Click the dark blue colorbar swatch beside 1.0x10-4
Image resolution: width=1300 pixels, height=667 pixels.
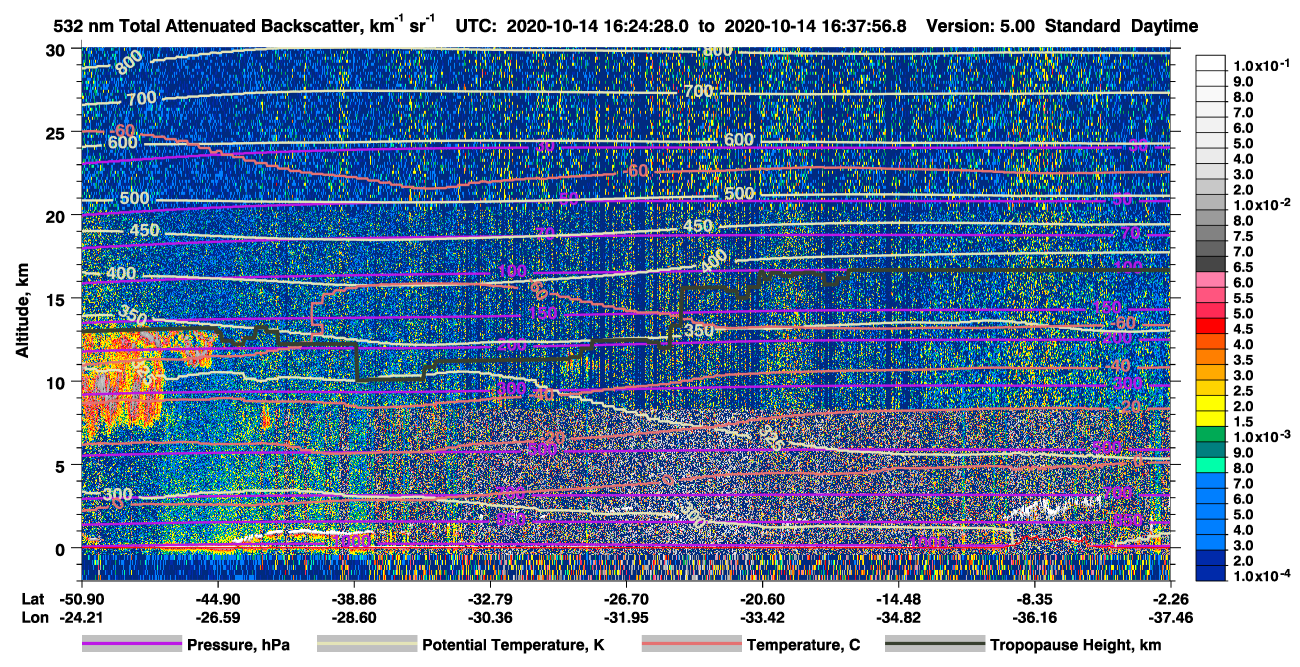click(1211, 573)
